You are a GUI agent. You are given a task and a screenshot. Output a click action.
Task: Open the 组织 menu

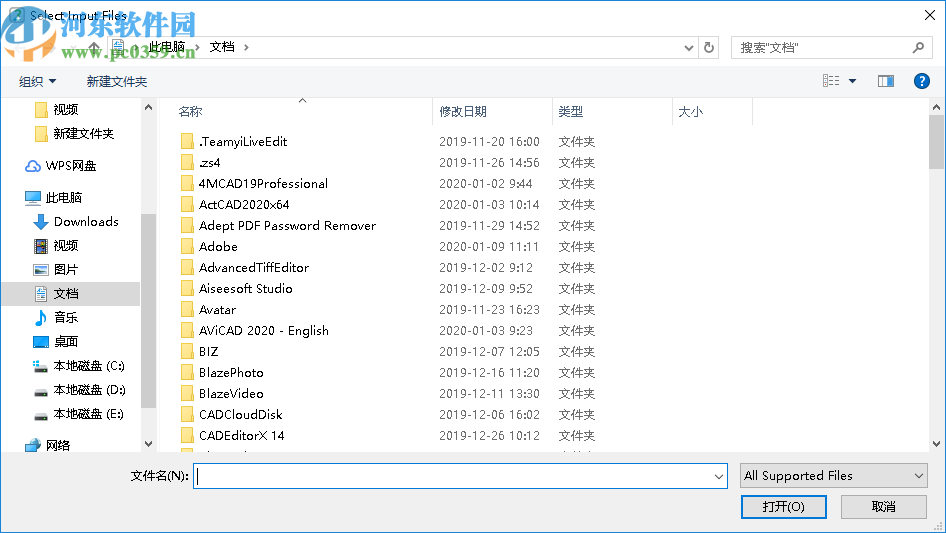point(37,81)
